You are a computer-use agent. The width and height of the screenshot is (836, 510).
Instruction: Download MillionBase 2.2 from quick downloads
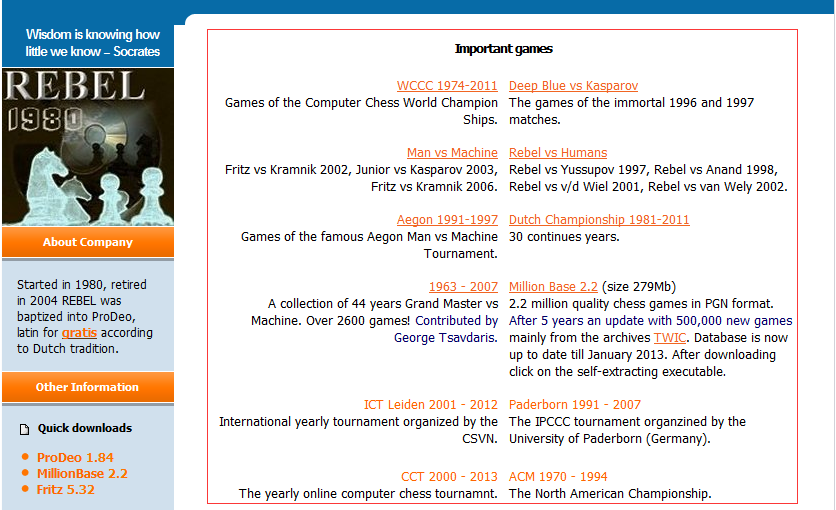[x=82, y=474]
